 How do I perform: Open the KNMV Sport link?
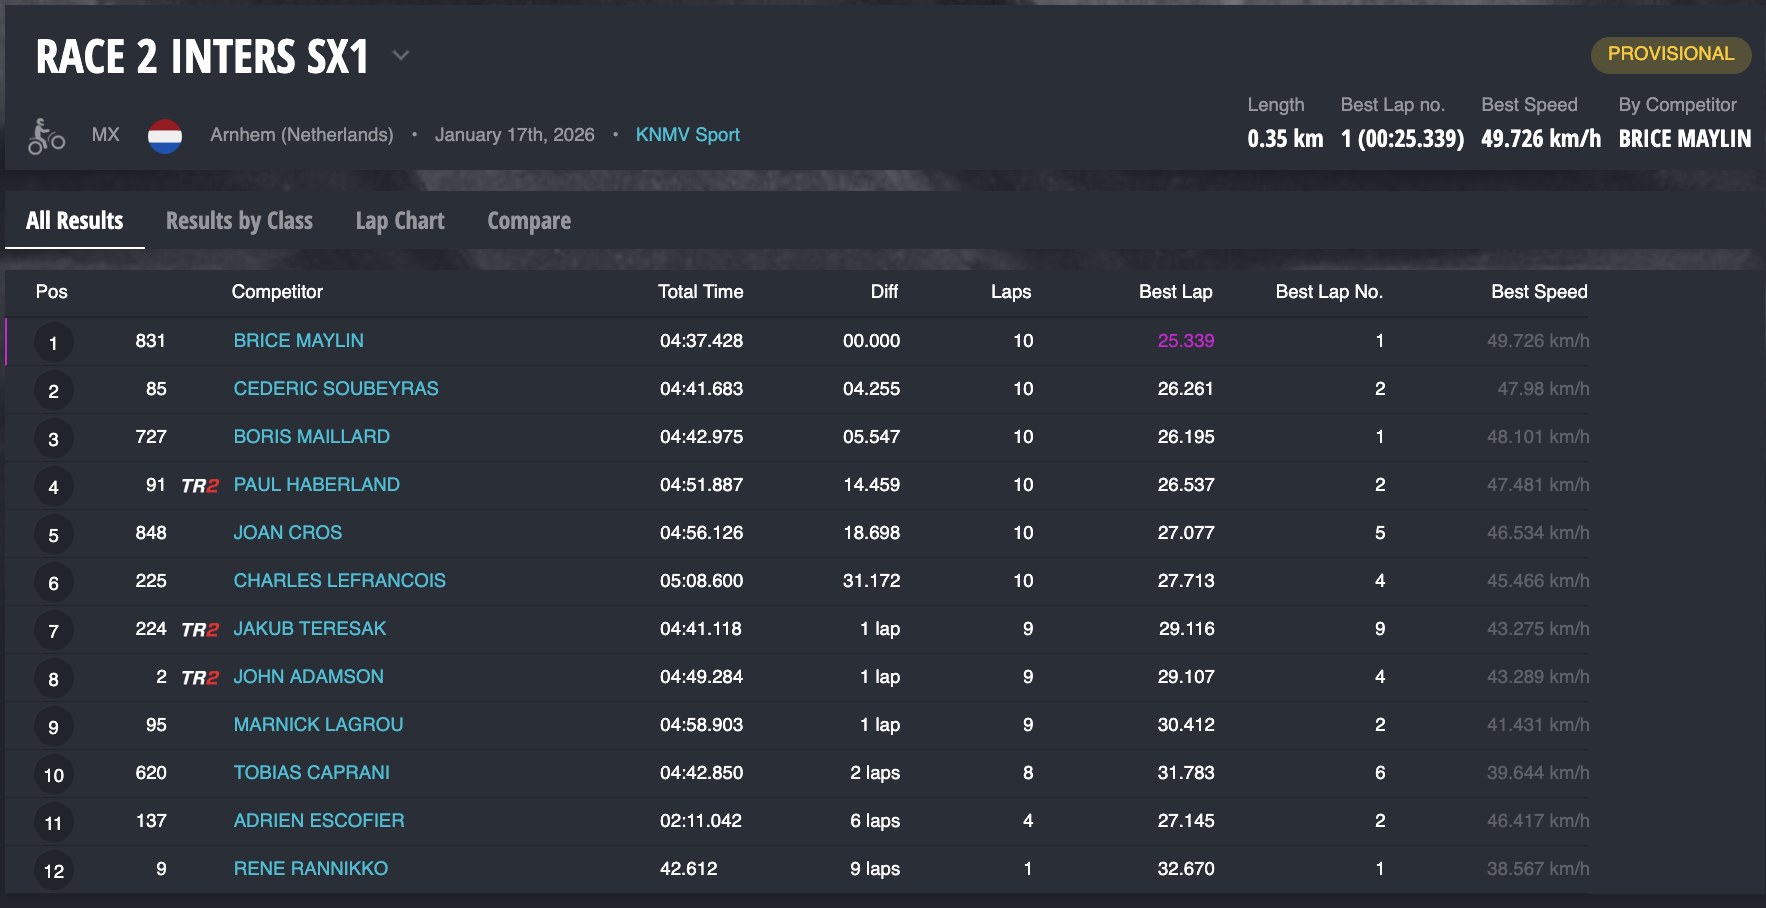pos(687,135)
